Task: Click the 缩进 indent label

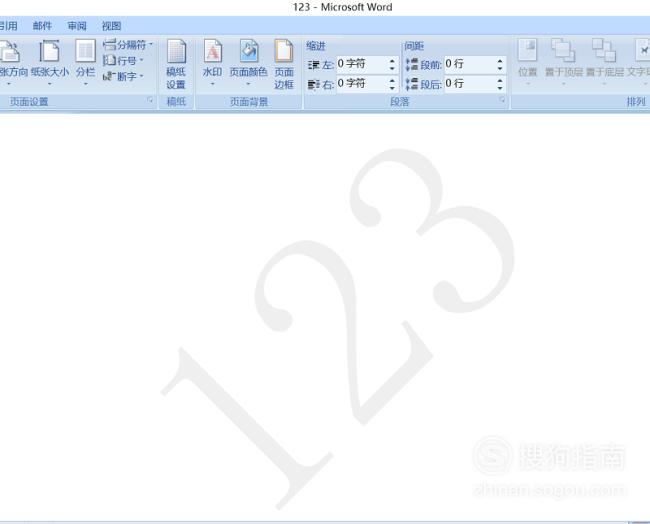Action: [x=316, y=46]
